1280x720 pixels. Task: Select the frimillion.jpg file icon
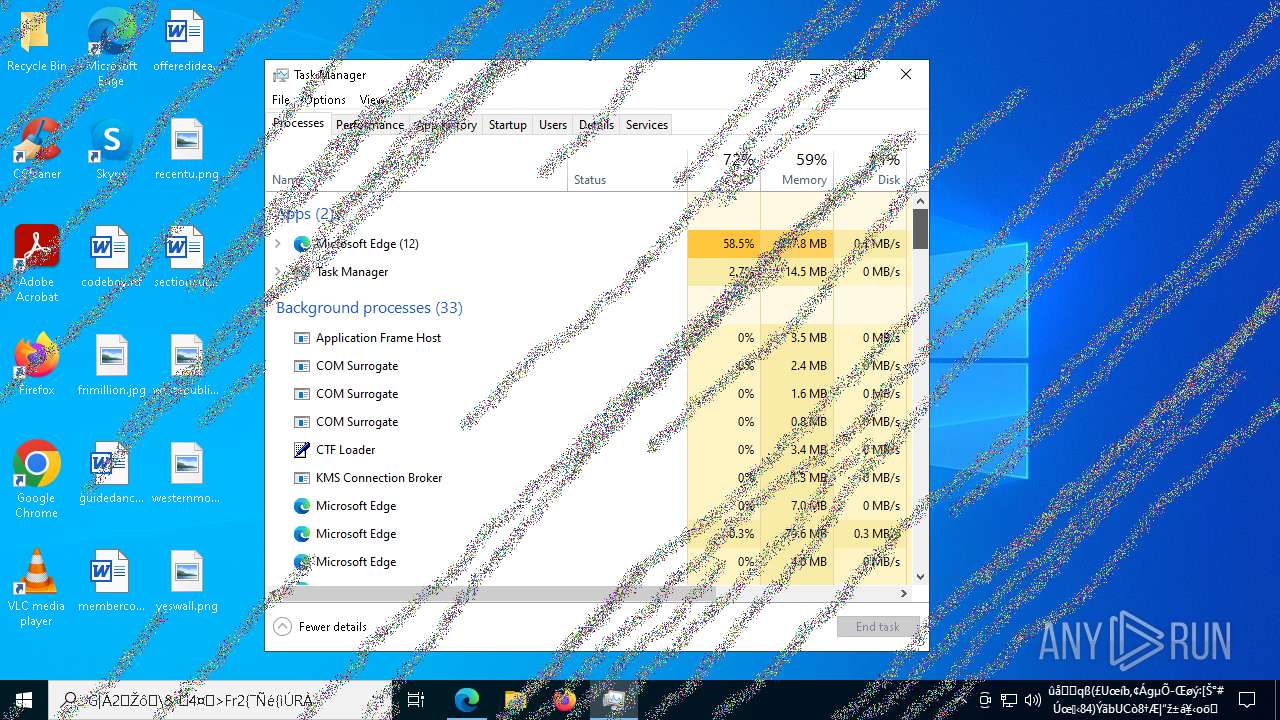point(111,366)
